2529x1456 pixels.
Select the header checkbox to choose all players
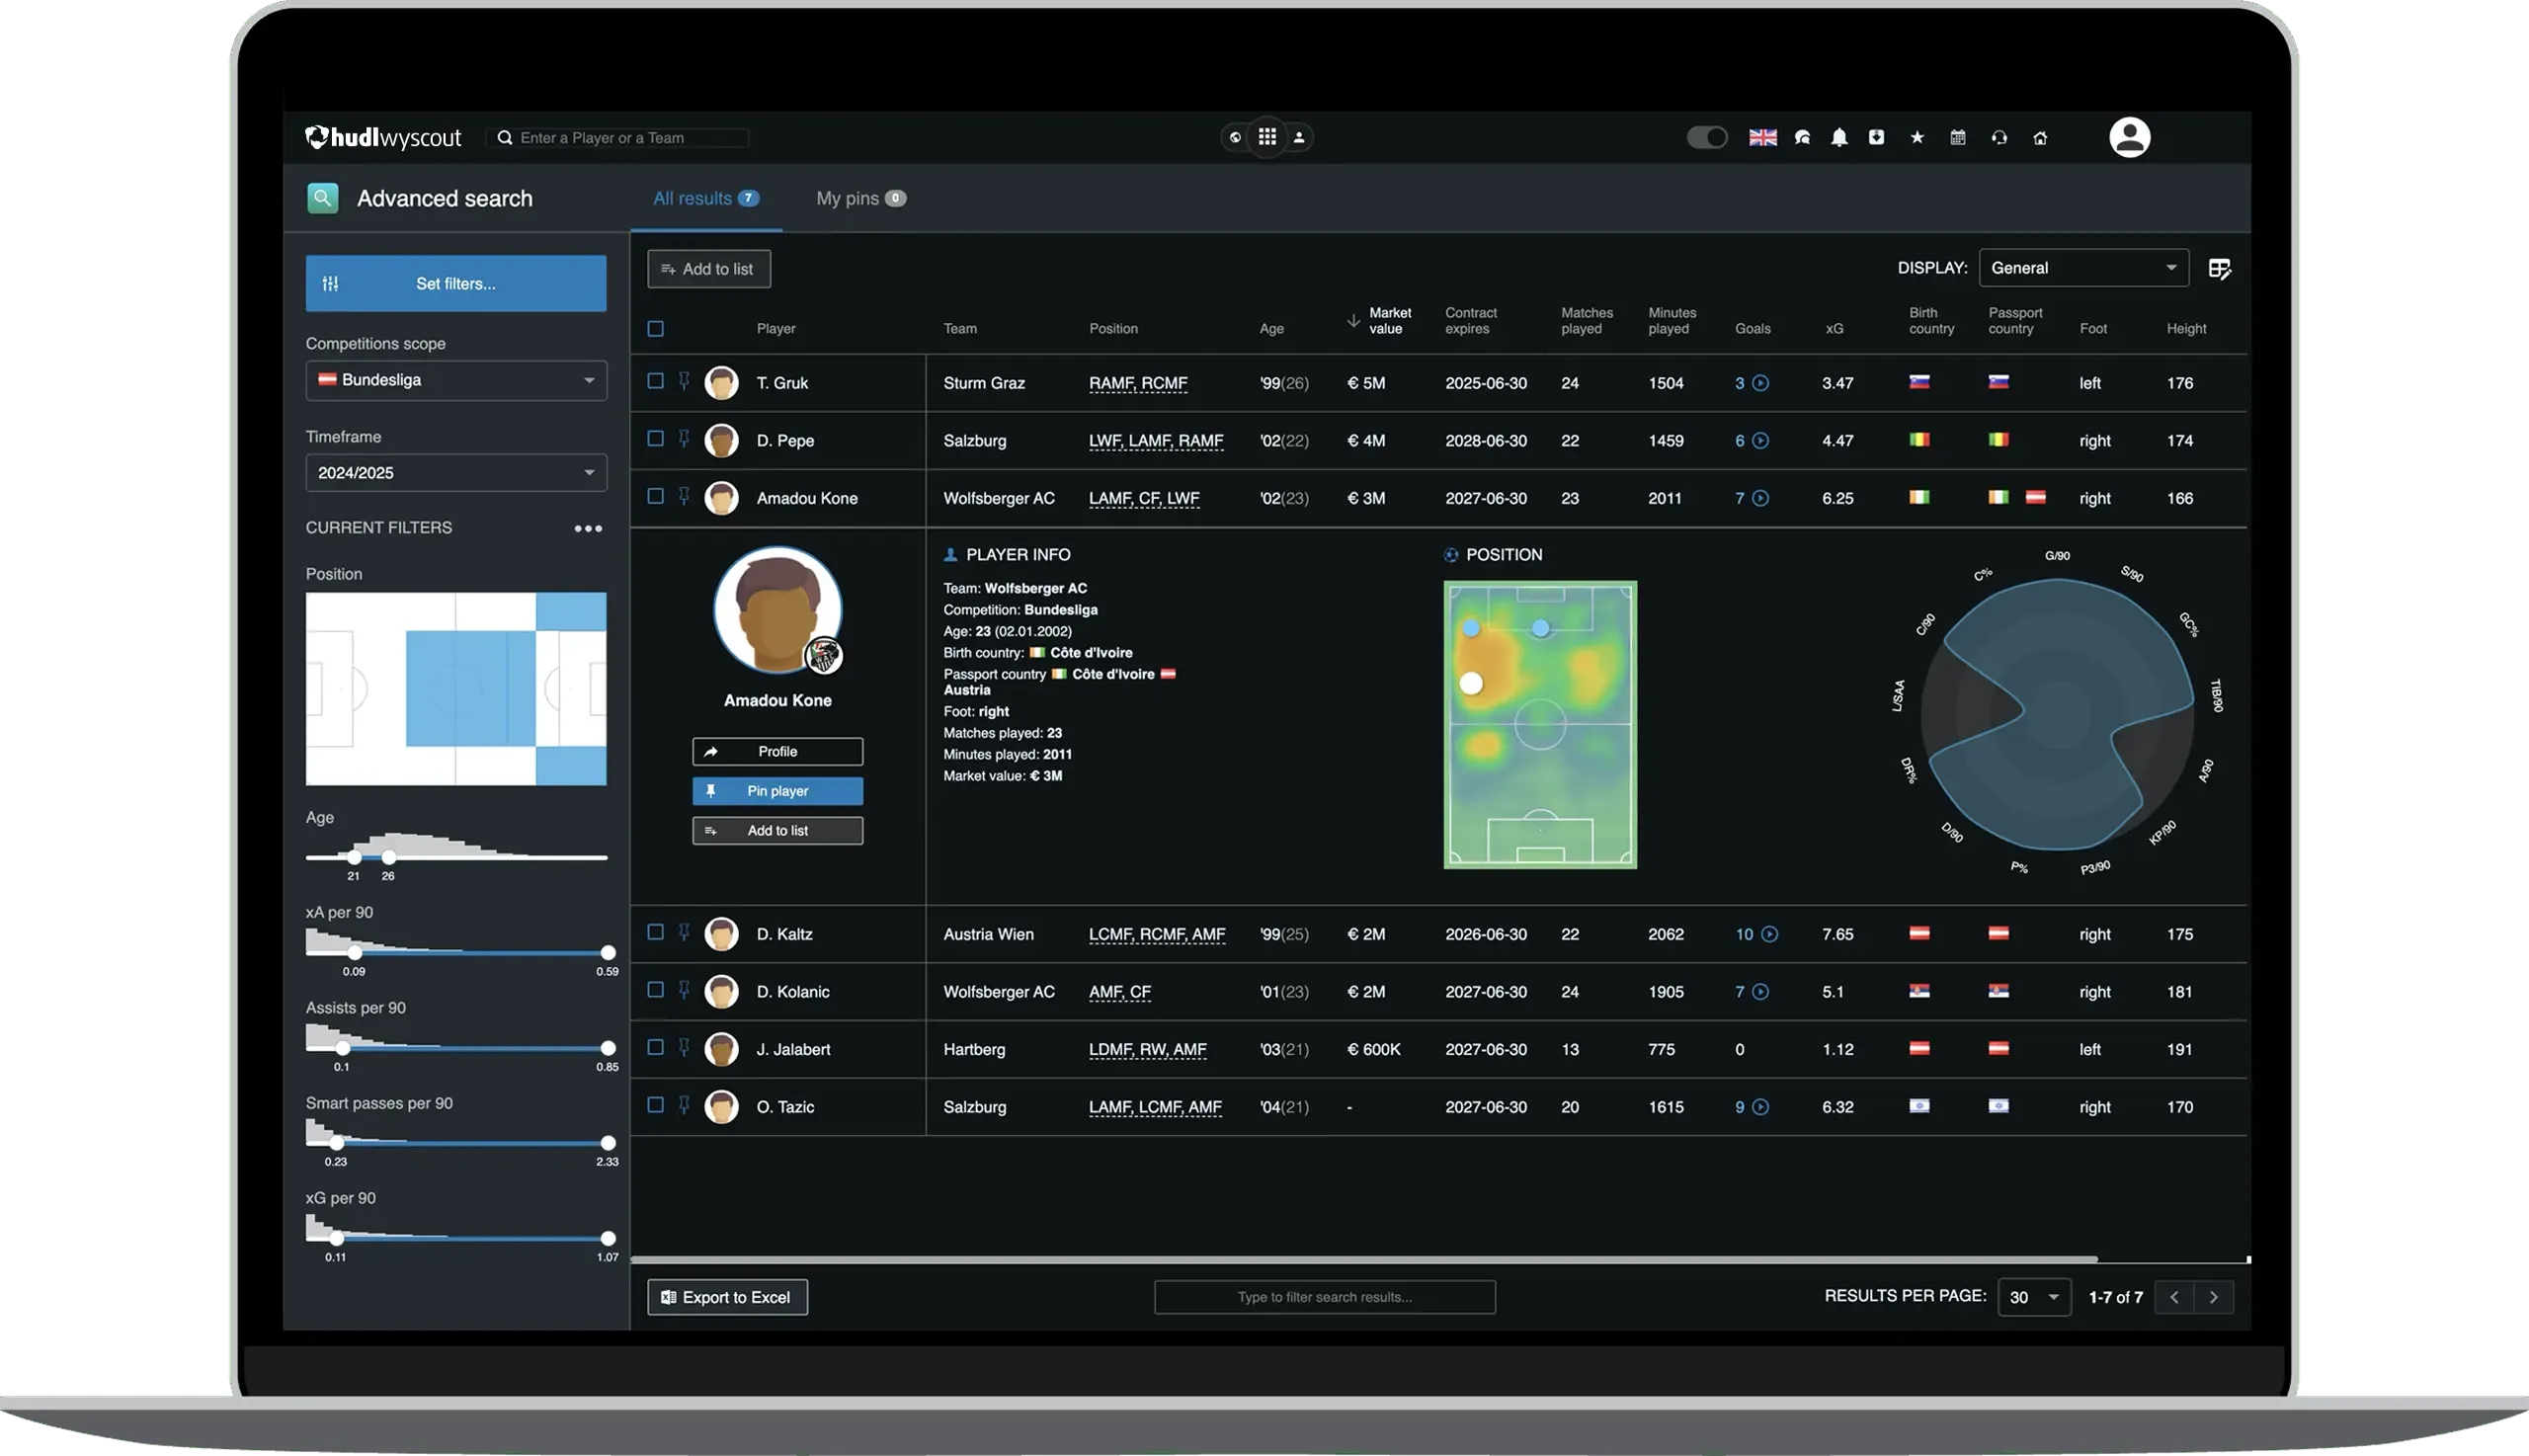[x=657, y=328]
